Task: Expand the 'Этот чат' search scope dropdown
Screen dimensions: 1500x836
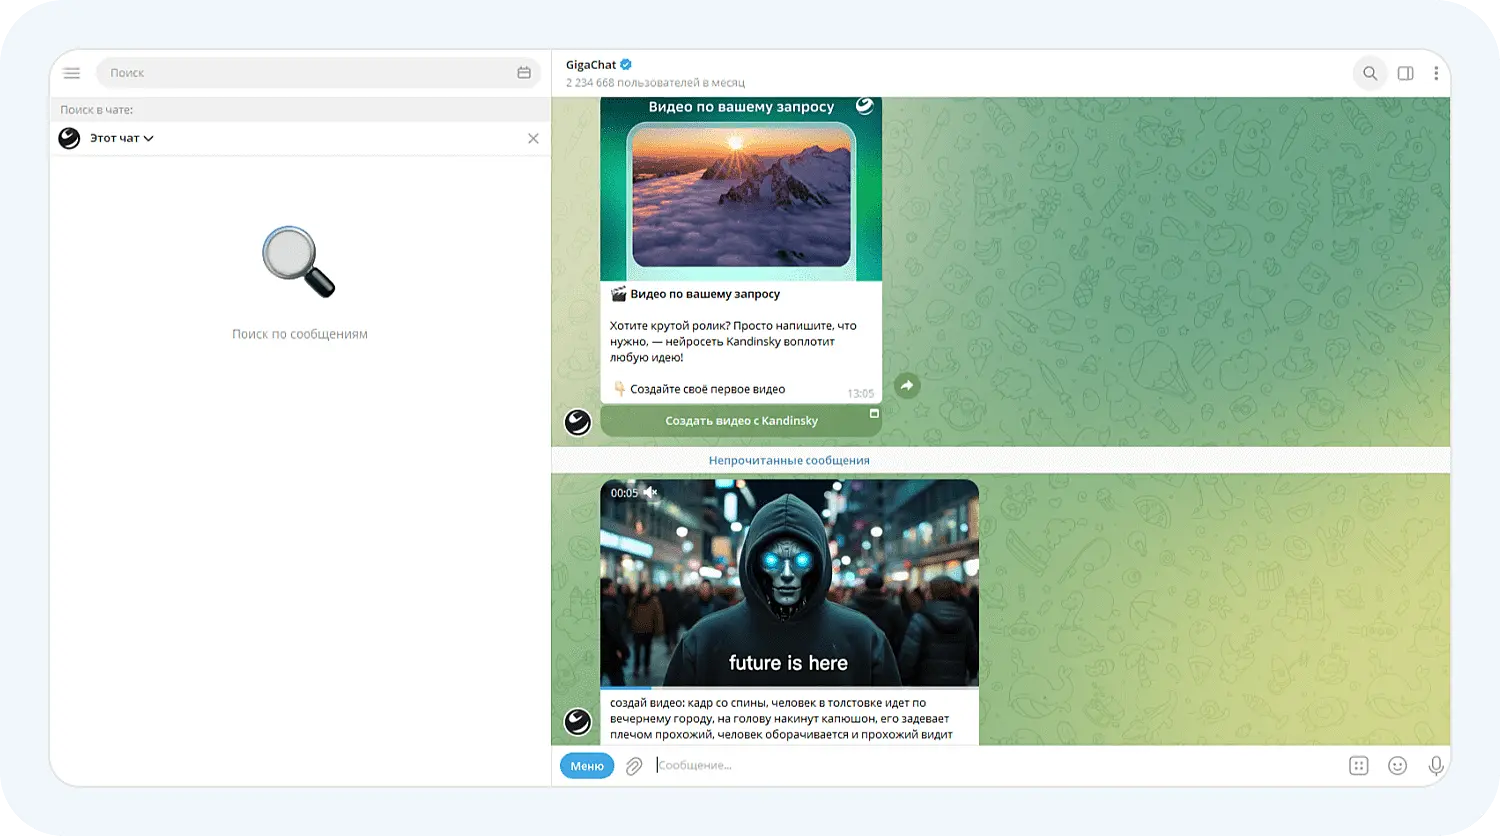Action: point(121,138)
